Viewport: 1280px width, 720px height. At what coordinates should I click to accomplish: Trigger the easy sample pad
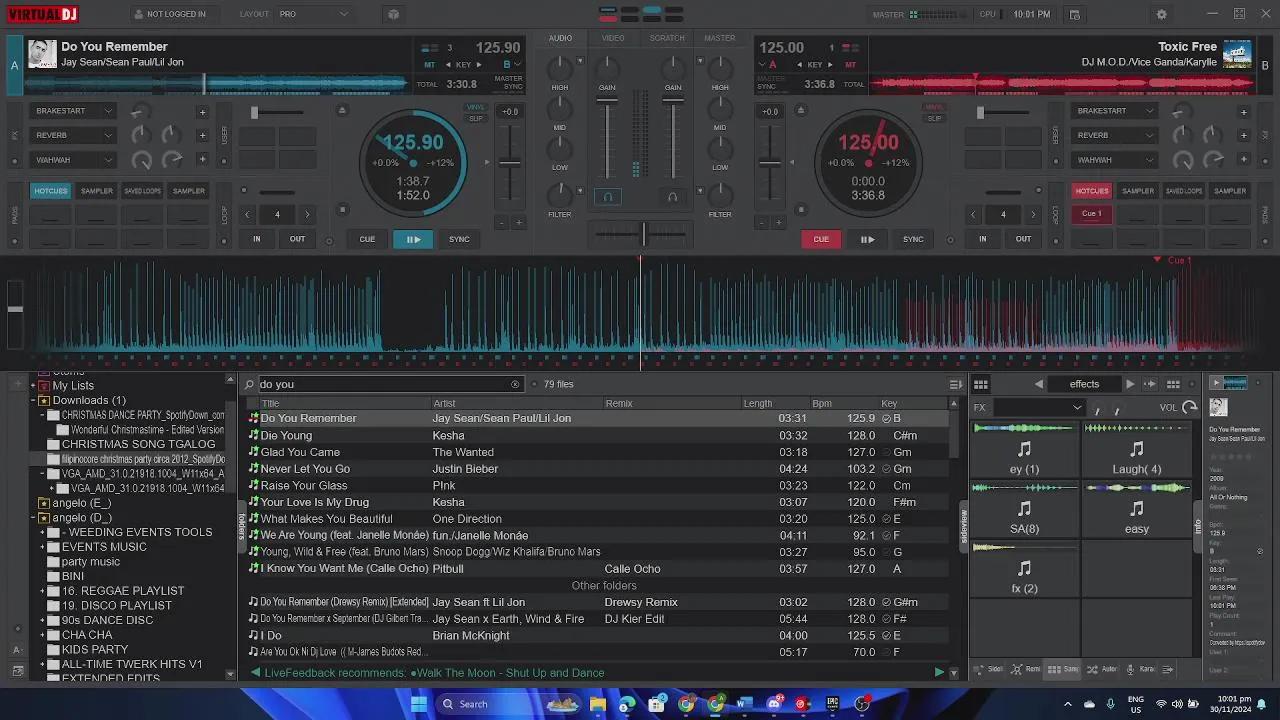click(x=1136, y=510)
